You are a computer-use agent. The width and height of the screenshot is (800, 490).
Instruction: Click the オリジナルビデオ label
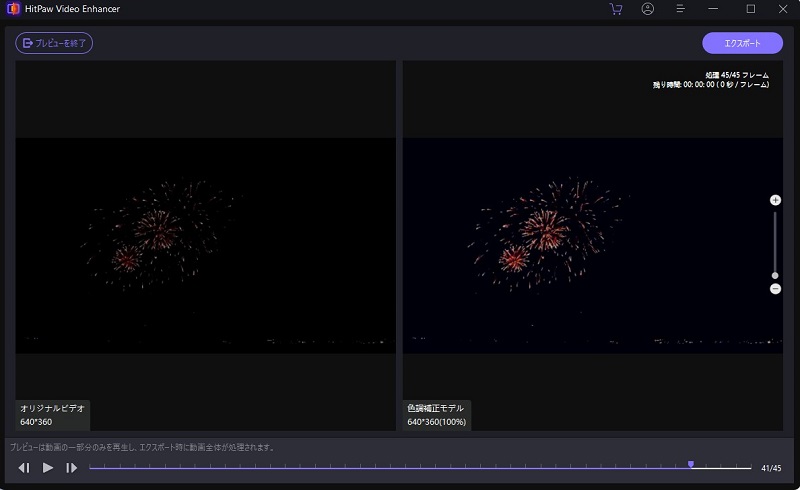(x=53, y=408)
